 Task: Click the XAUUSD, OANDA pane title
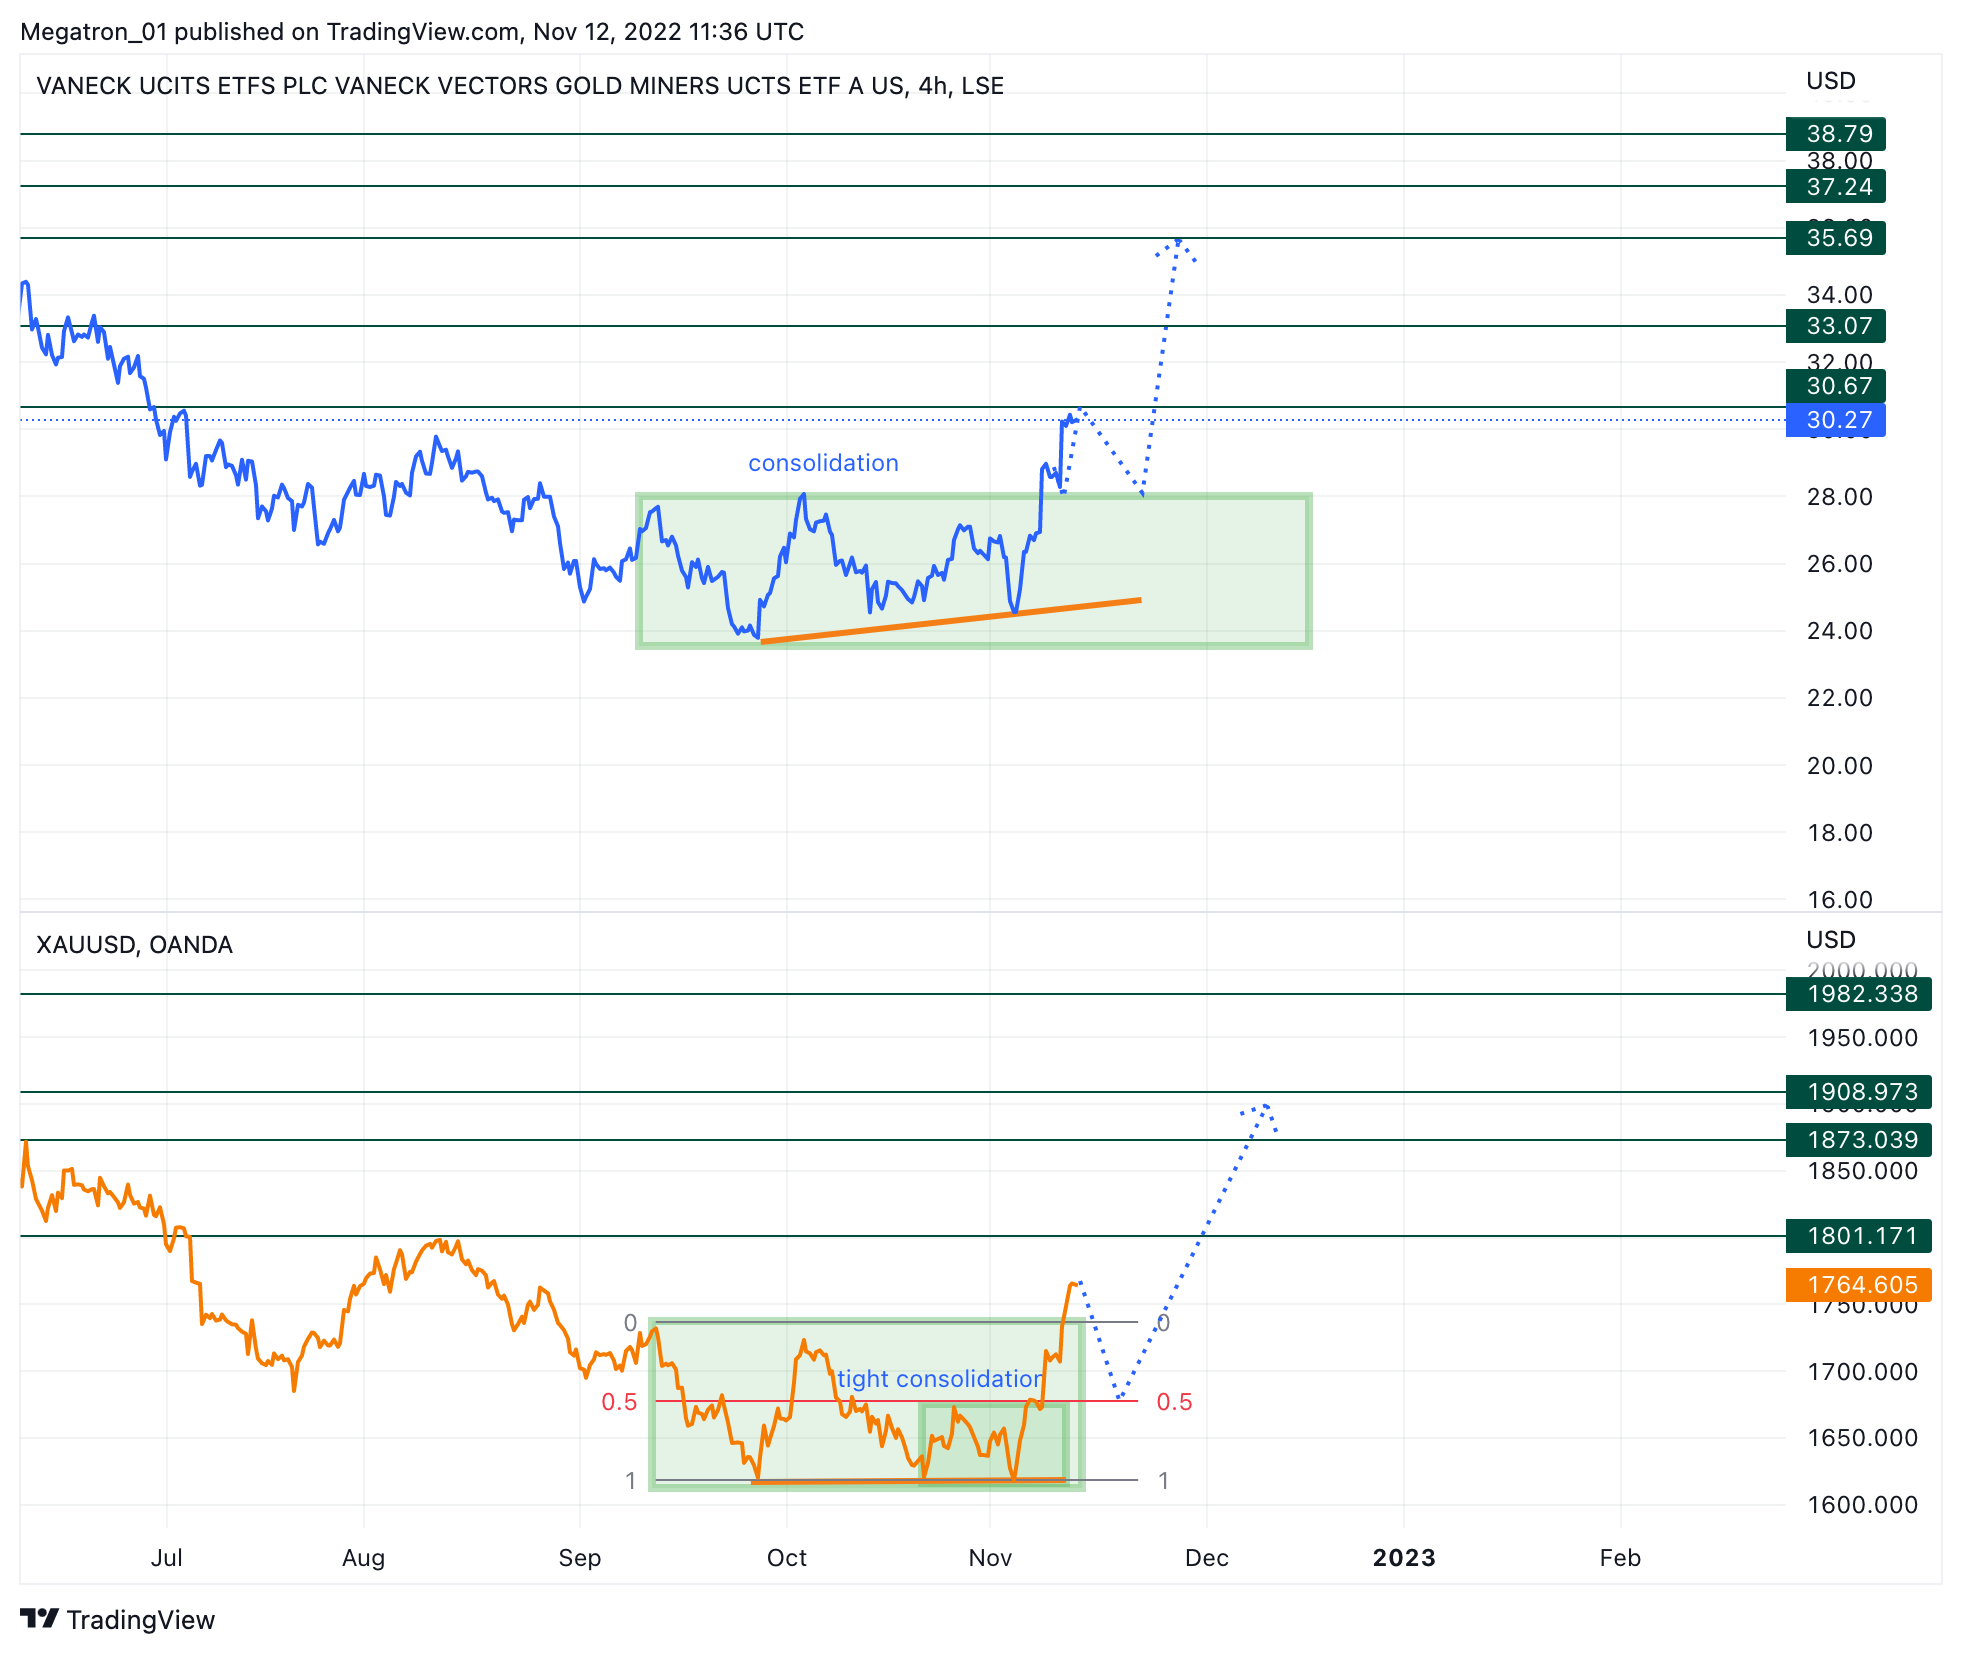tap(134, 945)
